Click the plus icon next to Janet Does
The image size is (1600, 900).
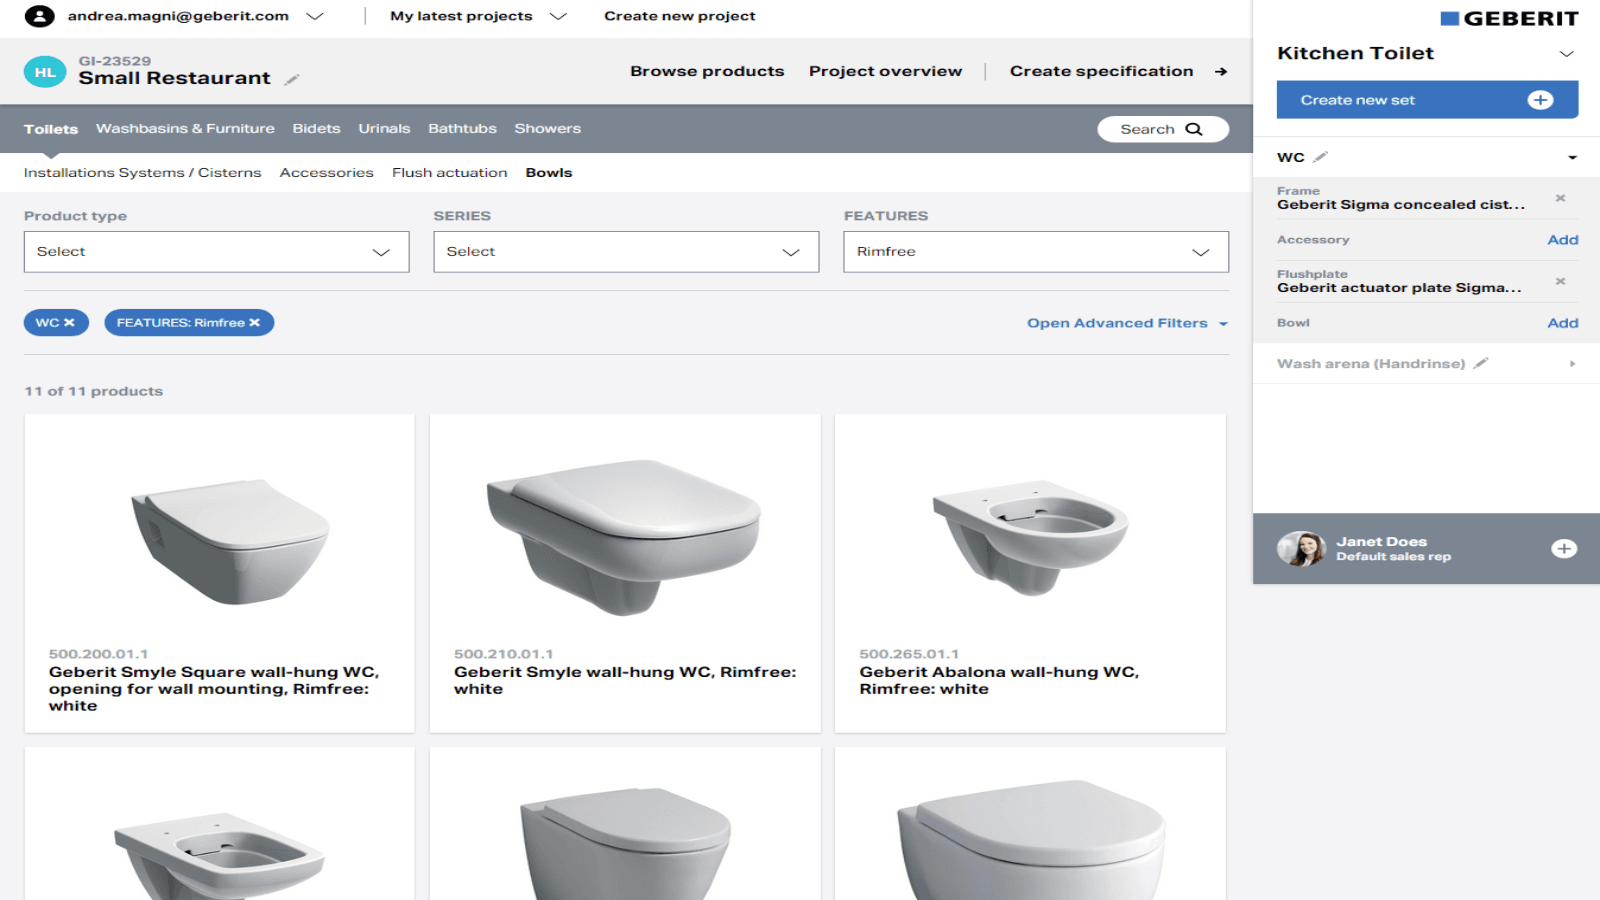[1562, 548]
